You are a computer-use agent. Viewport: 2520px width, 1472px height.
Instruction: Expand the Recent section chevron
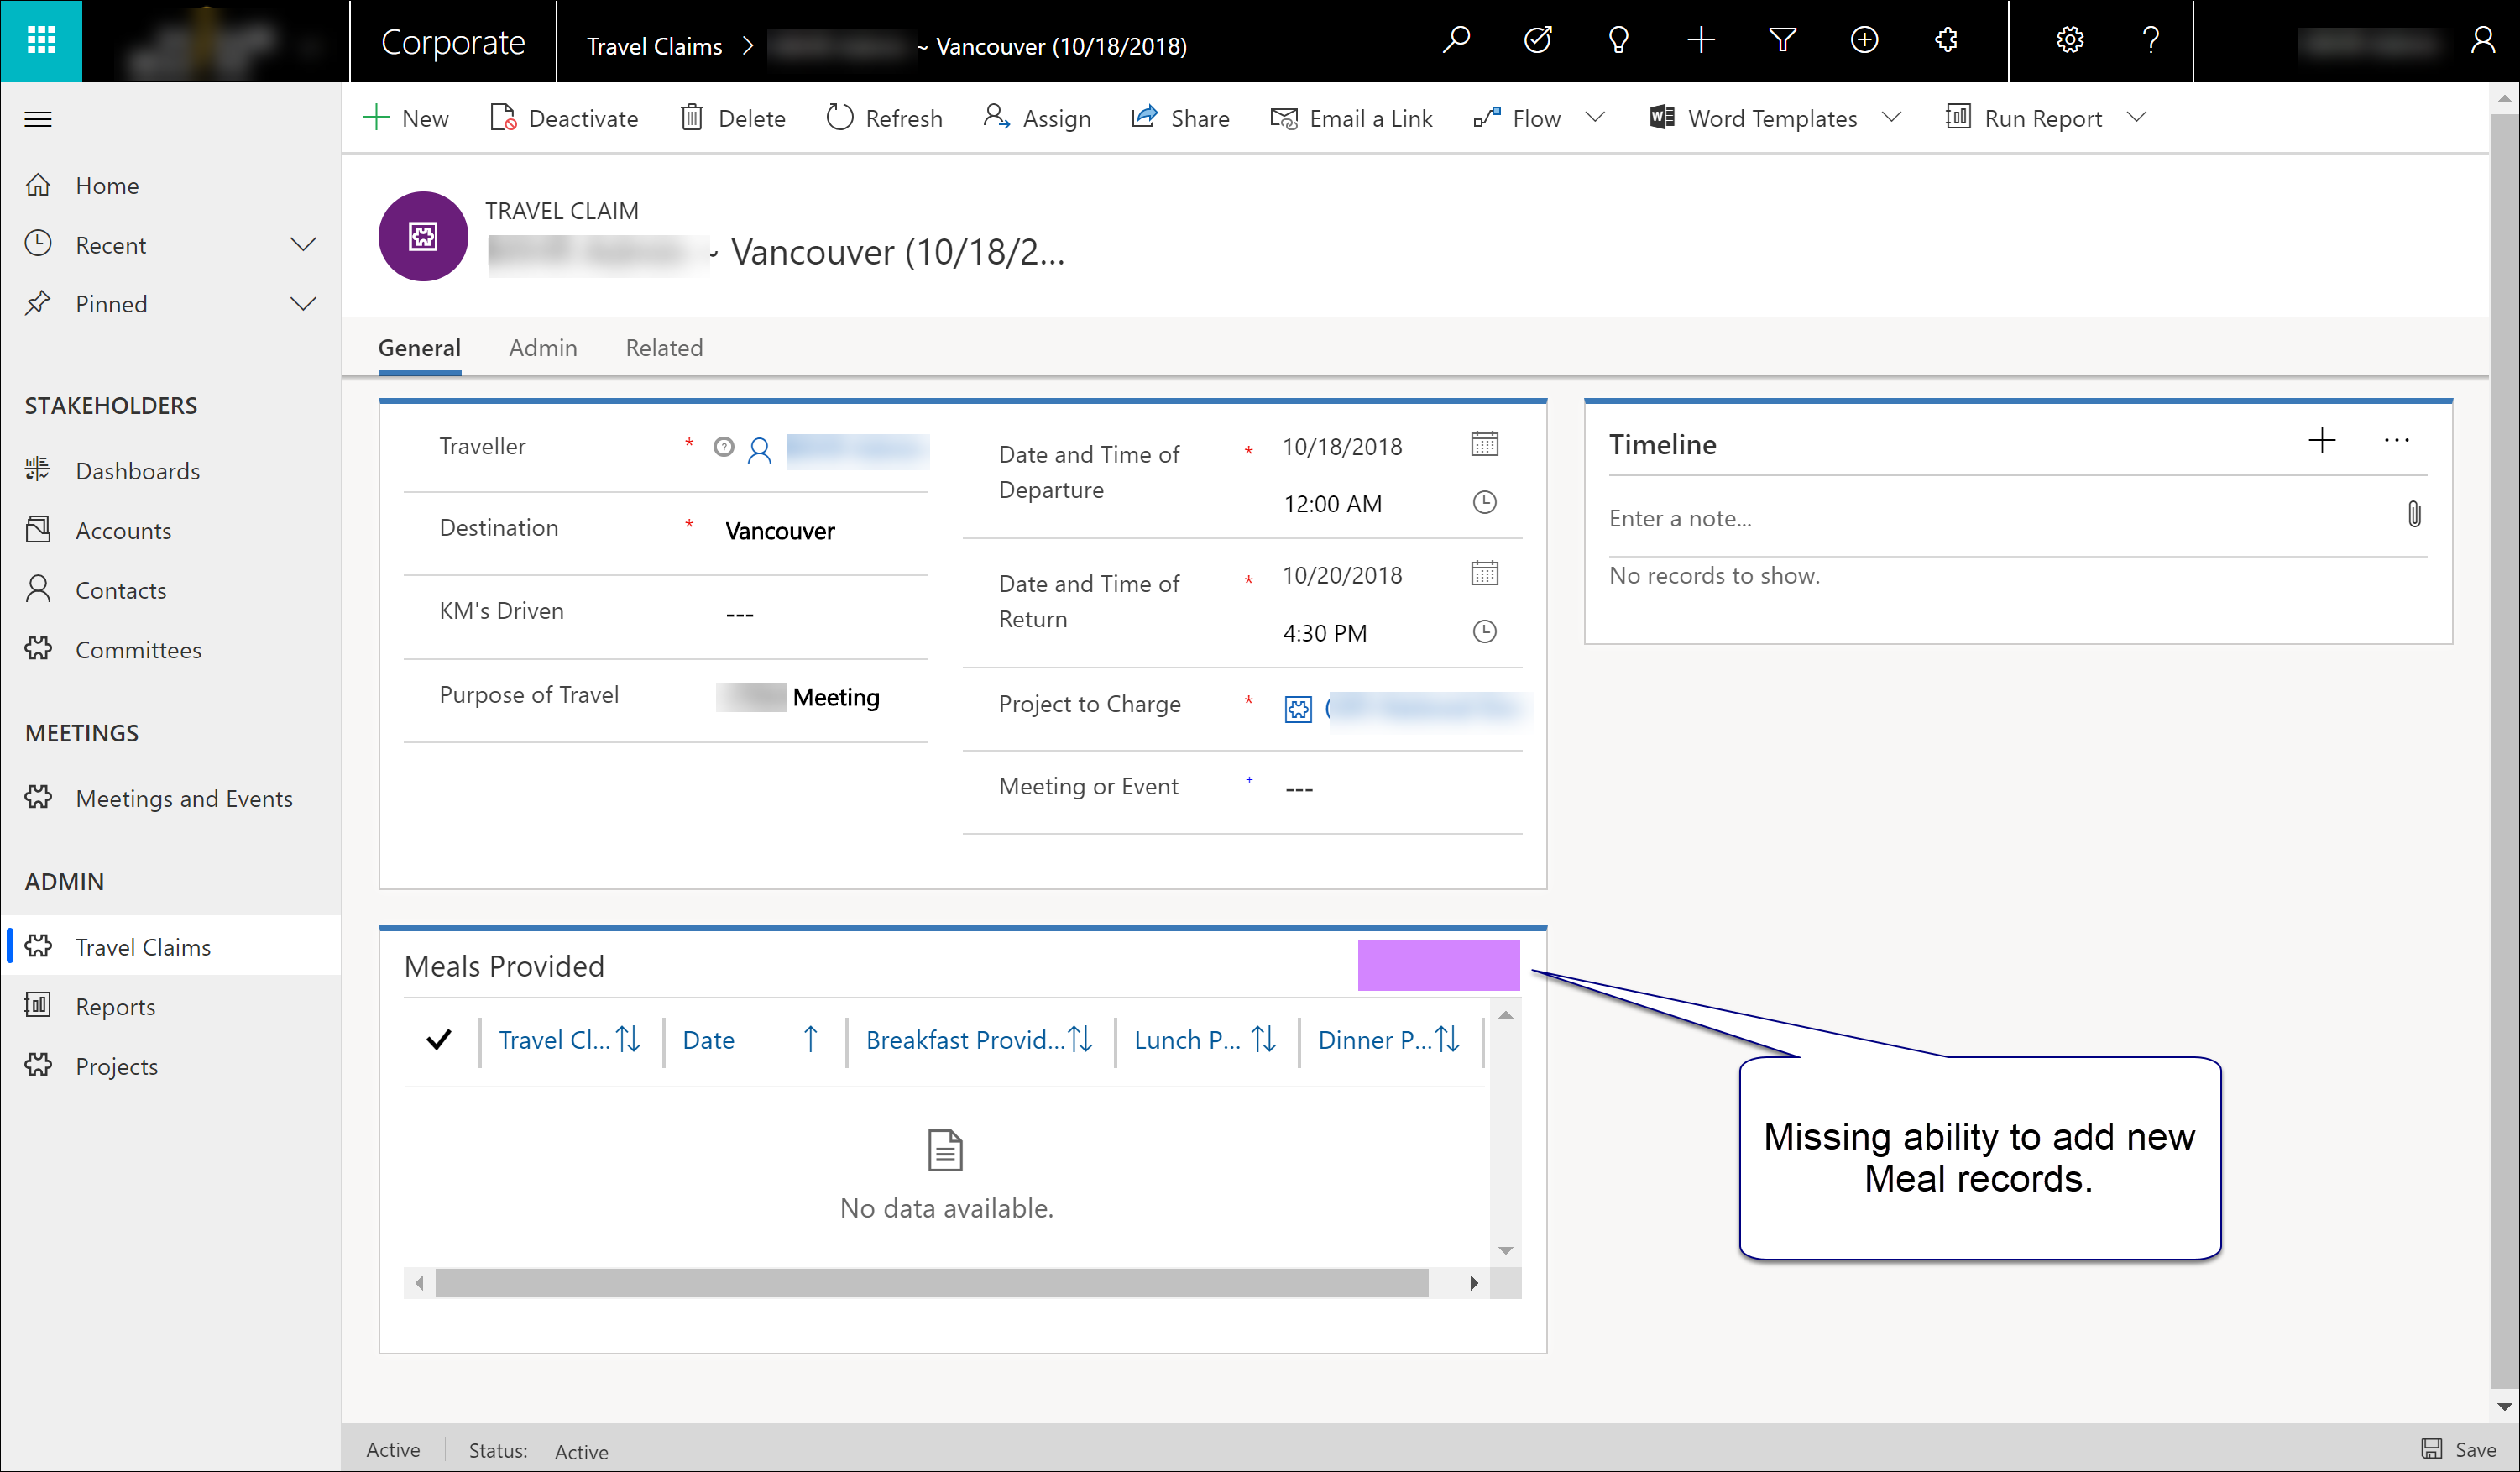point(302,245)
